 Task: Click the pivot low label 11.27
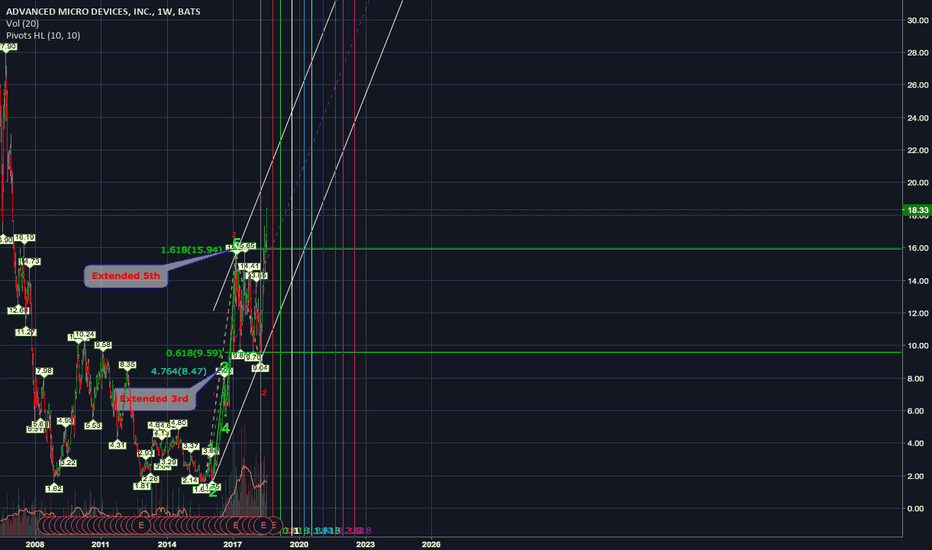click(26, 332)
